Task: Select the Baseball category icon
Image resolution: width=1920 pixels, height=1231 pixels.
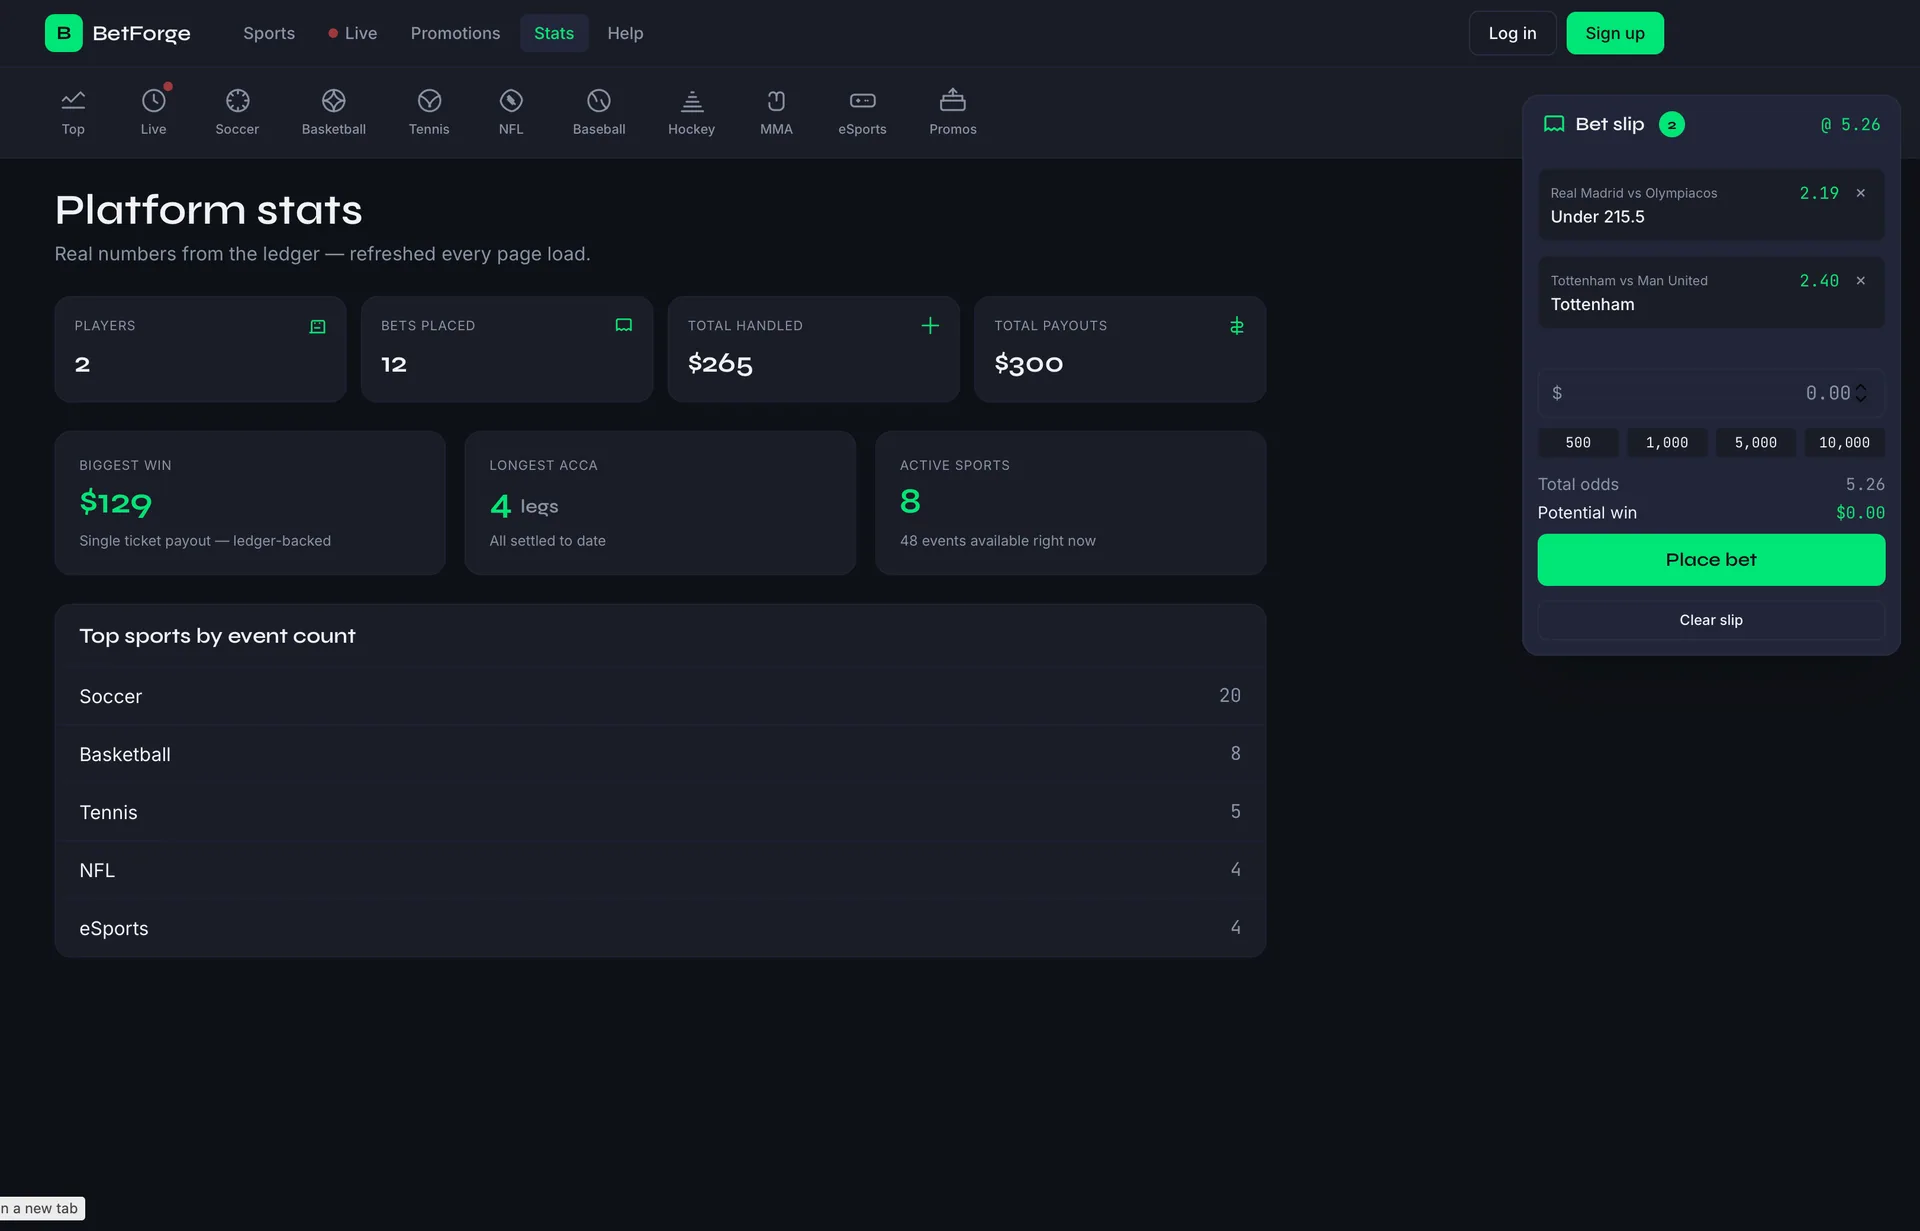Action: [599, 101]
